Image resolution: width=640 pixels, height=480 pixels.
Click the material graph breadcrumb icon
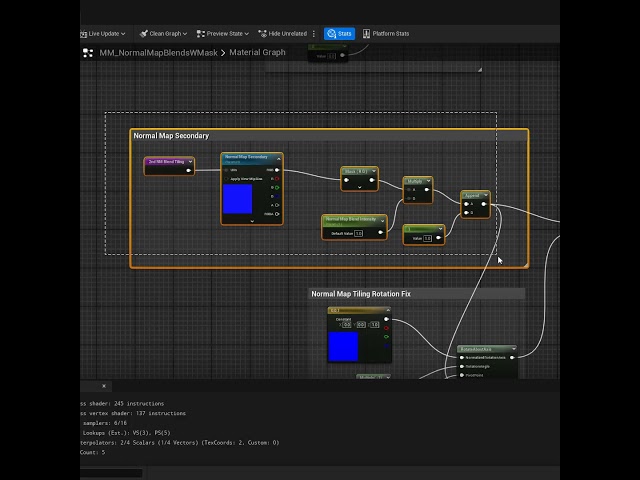coord(88,53)
